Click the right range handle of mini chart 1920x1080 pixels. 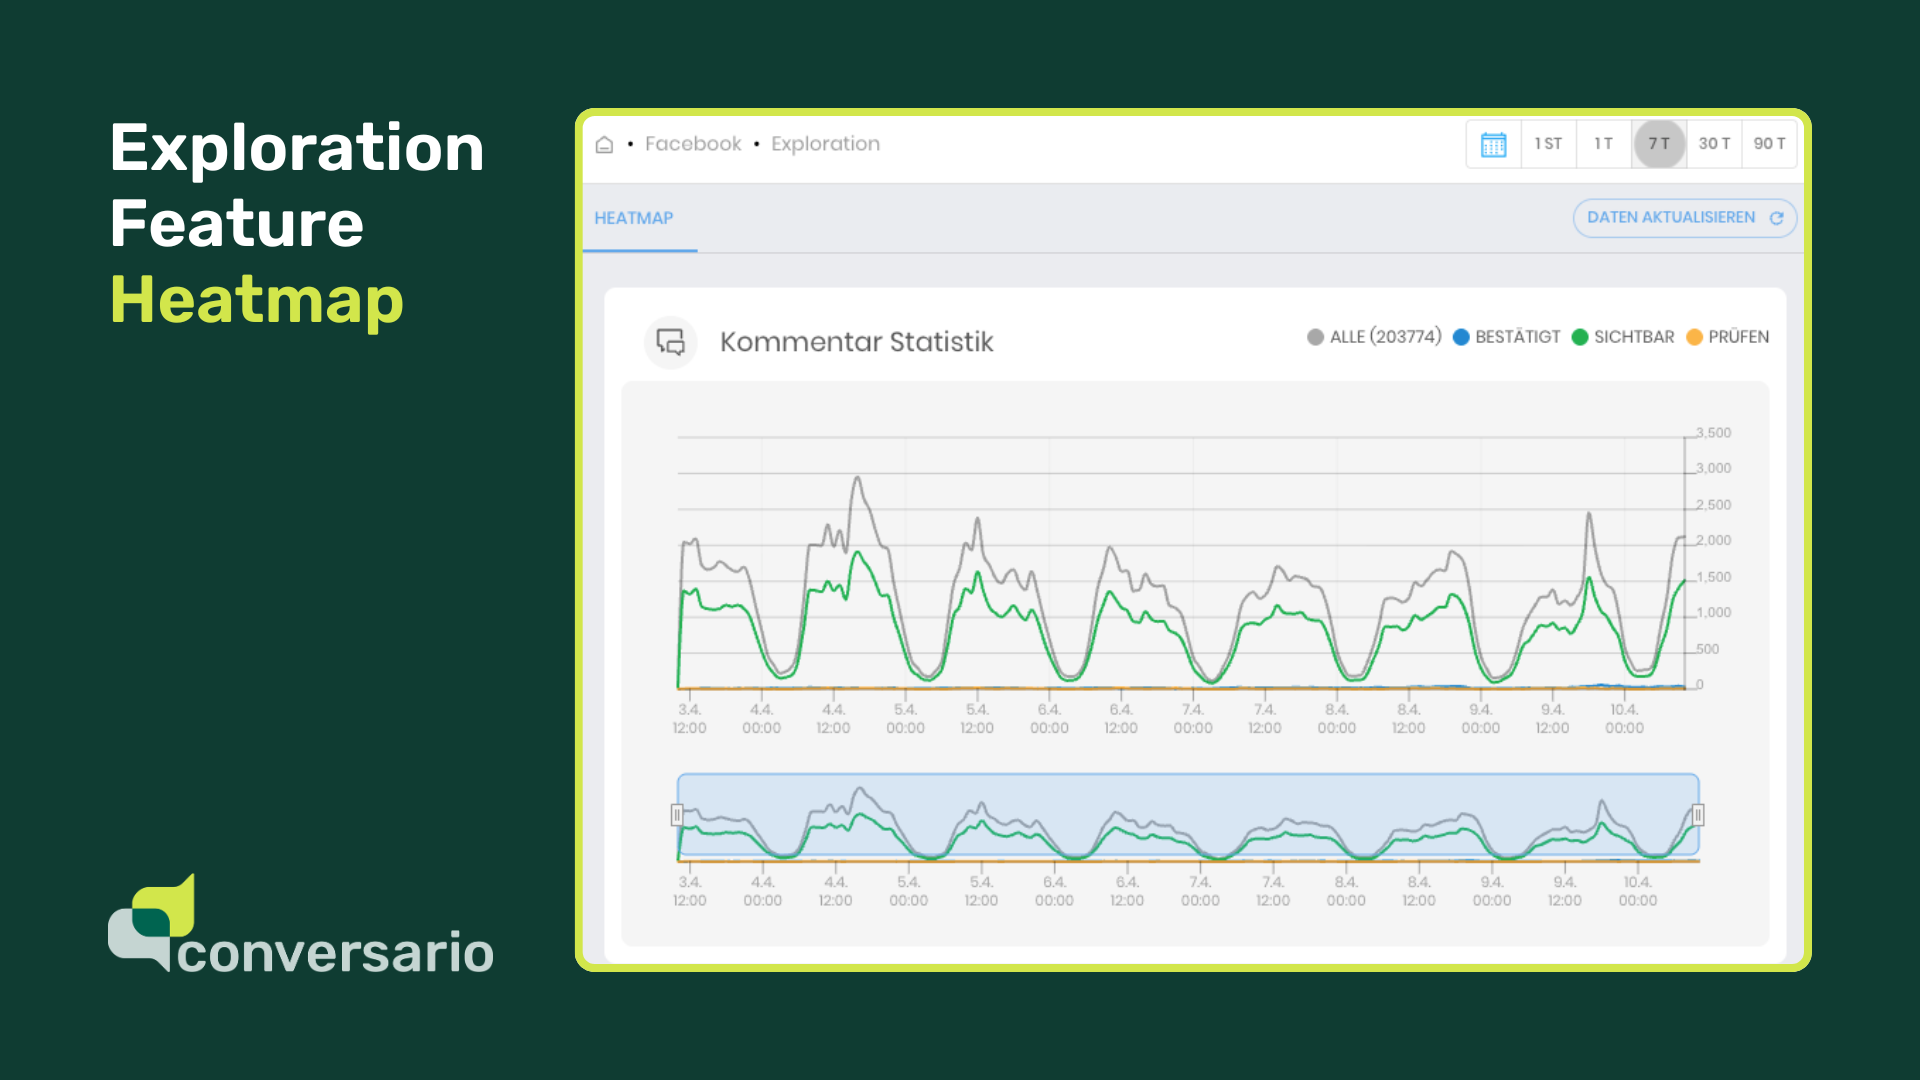pyautogui.click(x=1698, y=815)
